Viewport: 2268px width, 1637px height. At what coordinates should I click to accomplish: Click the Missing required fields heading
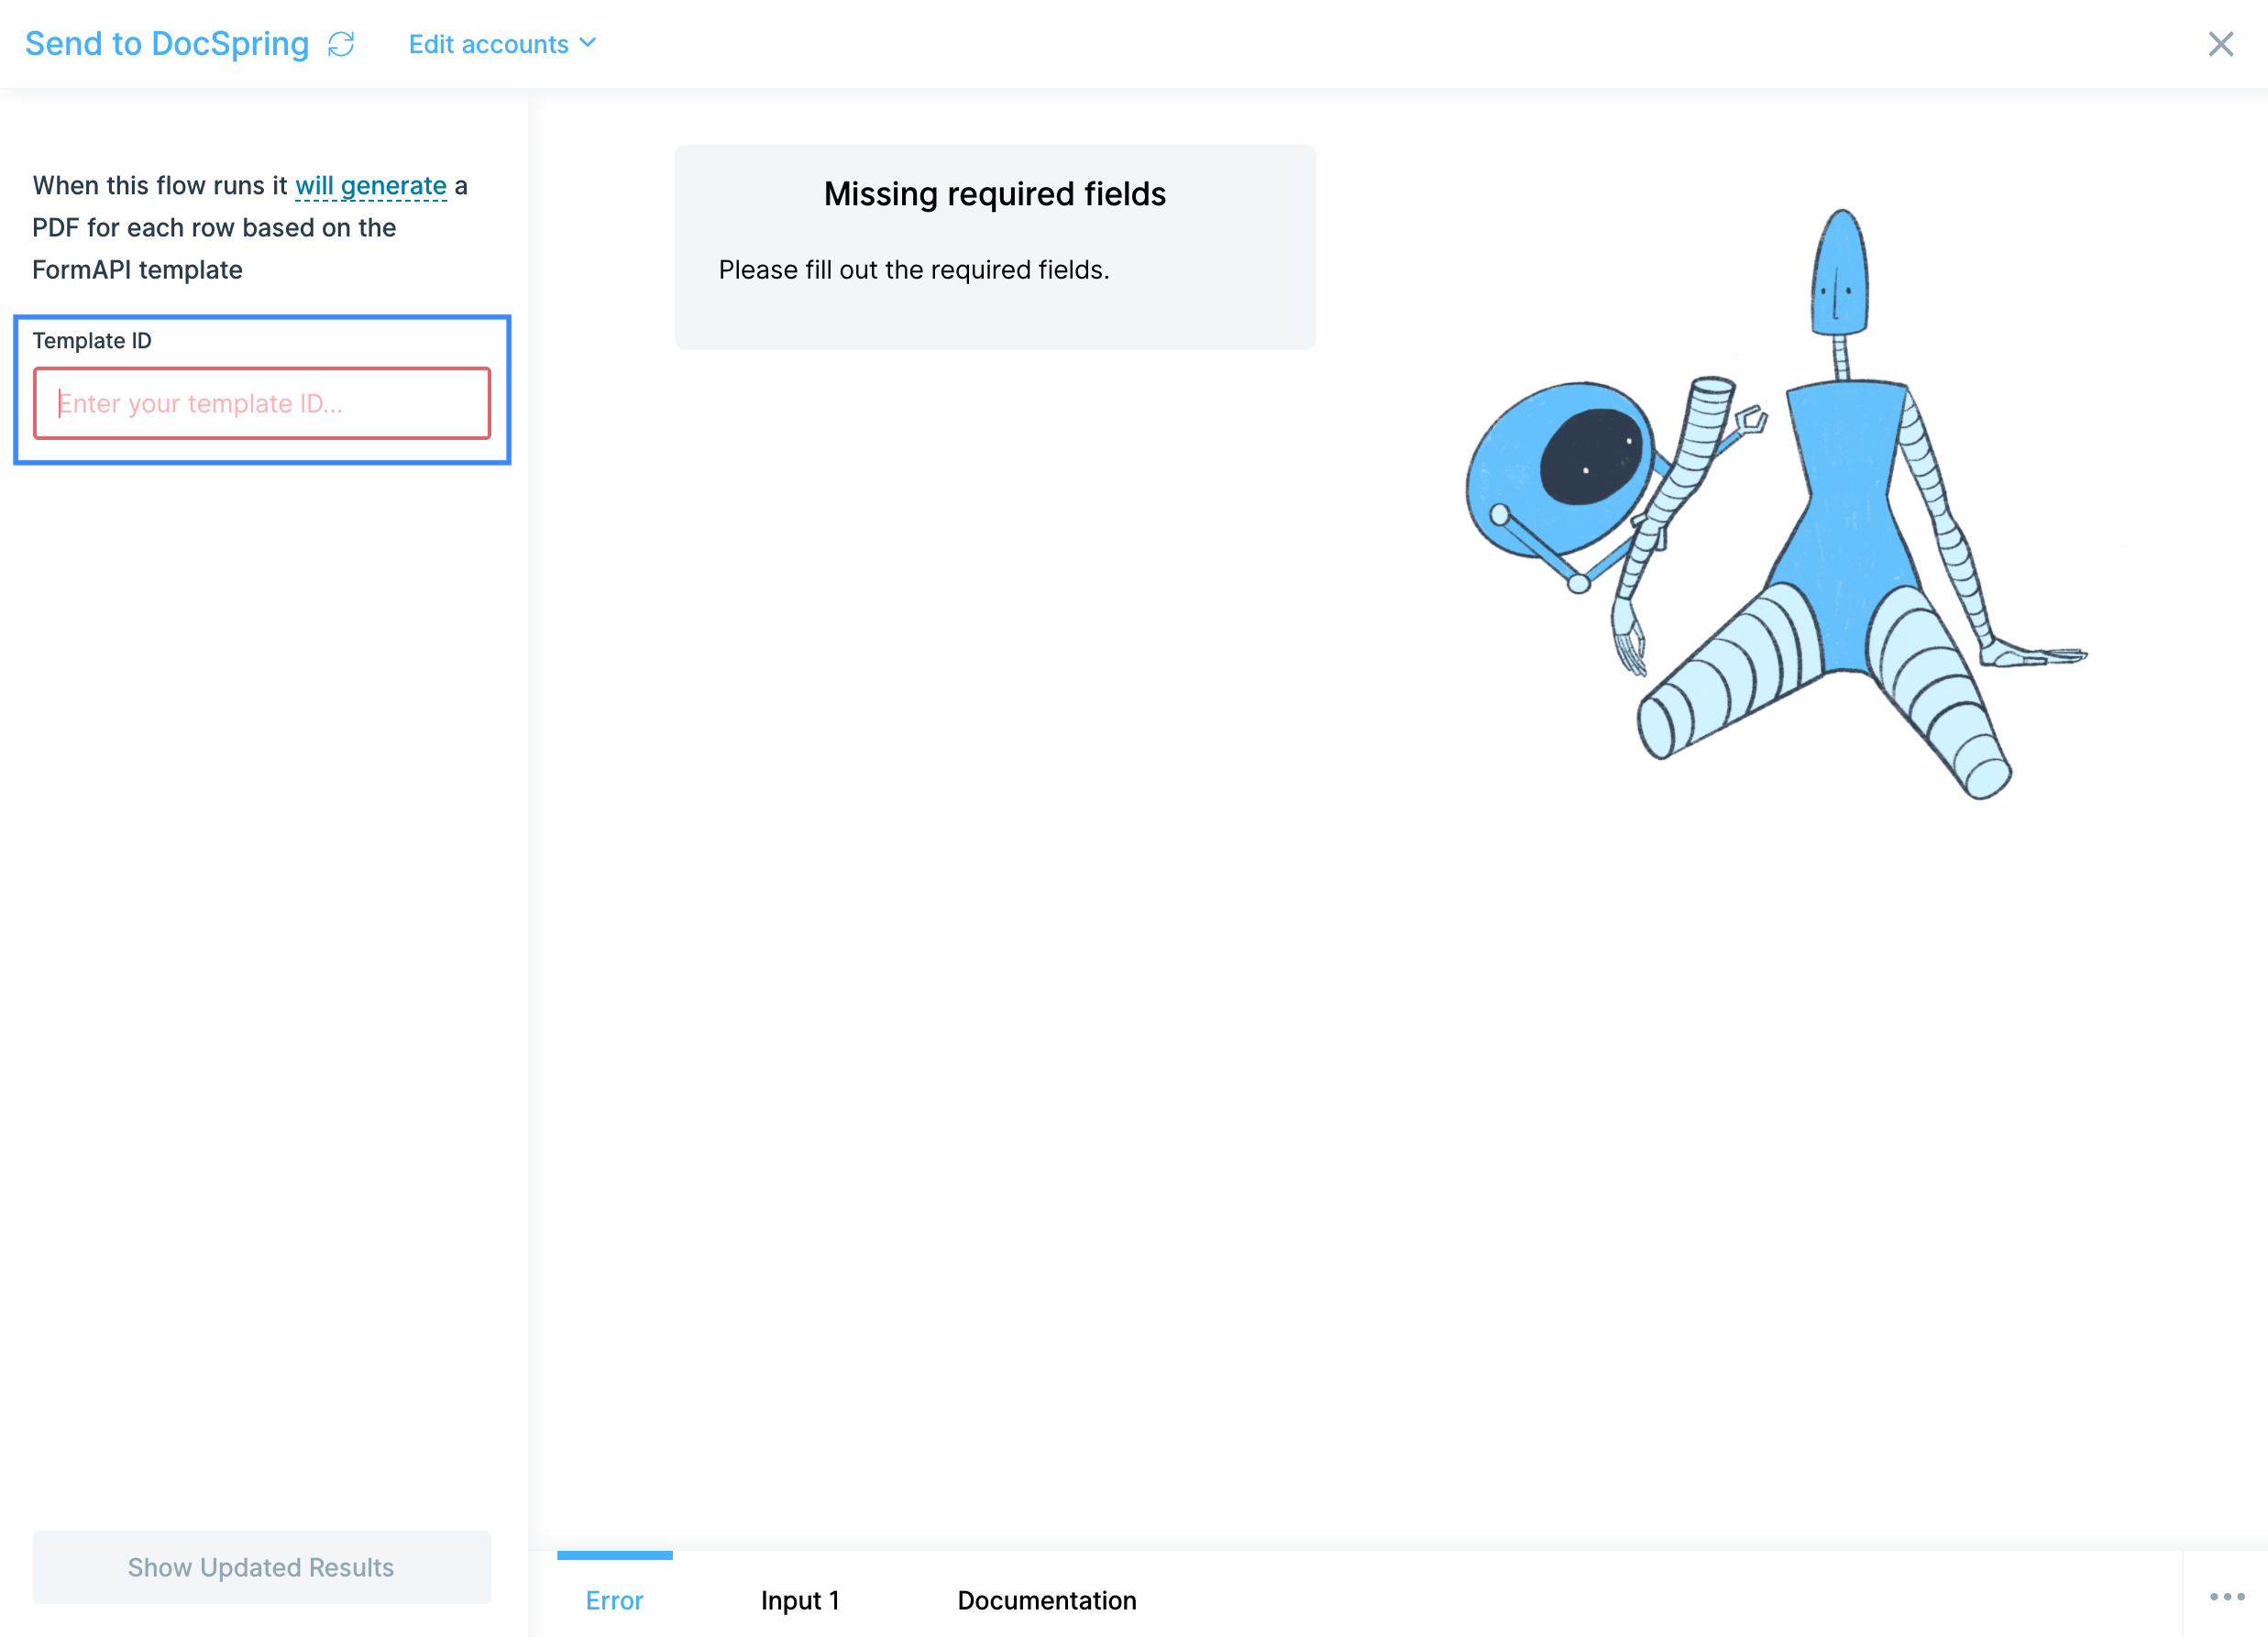click(x=994, y=194)
